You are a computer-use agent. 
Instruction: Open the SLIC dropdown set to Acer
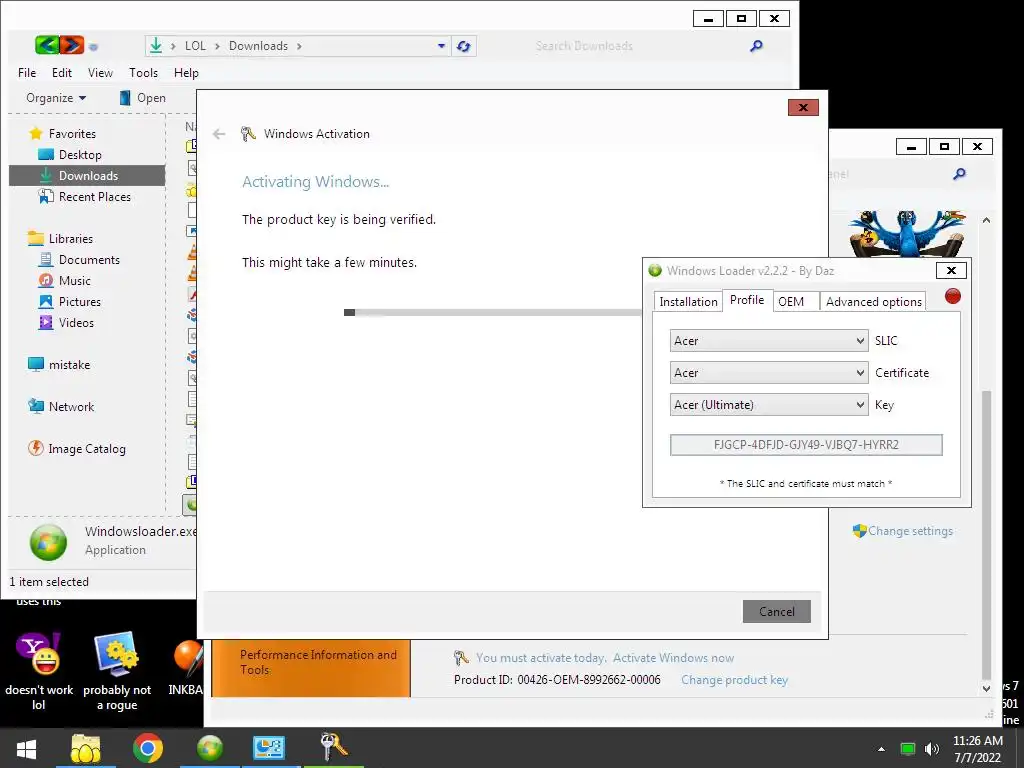tap(769, 341)
